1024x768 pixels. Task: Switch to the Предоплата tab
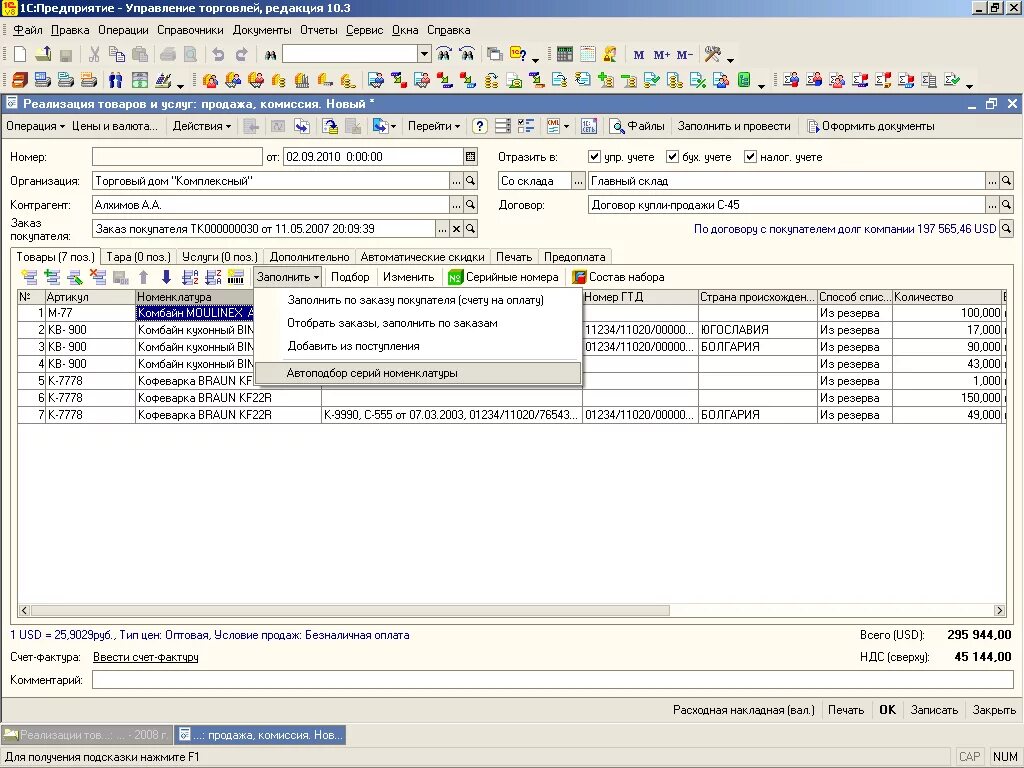[575, 257]
